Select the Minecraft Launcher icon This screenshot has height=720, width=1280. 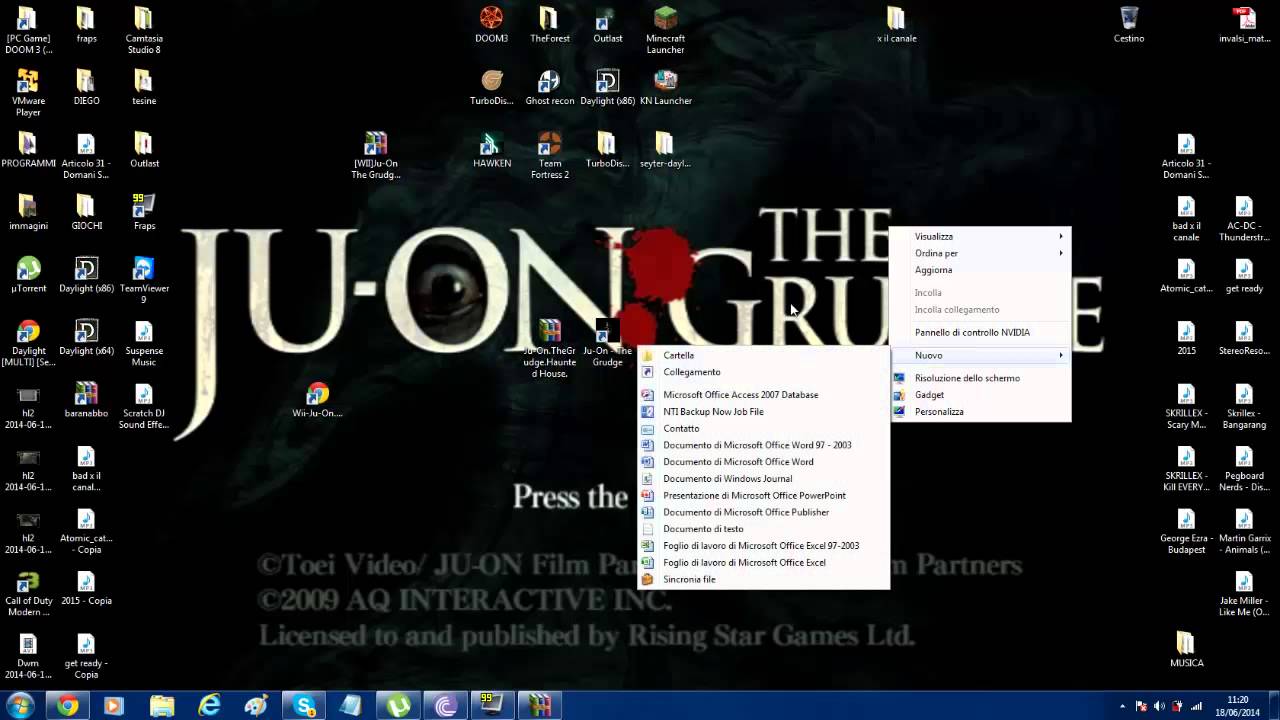point(665,30)
